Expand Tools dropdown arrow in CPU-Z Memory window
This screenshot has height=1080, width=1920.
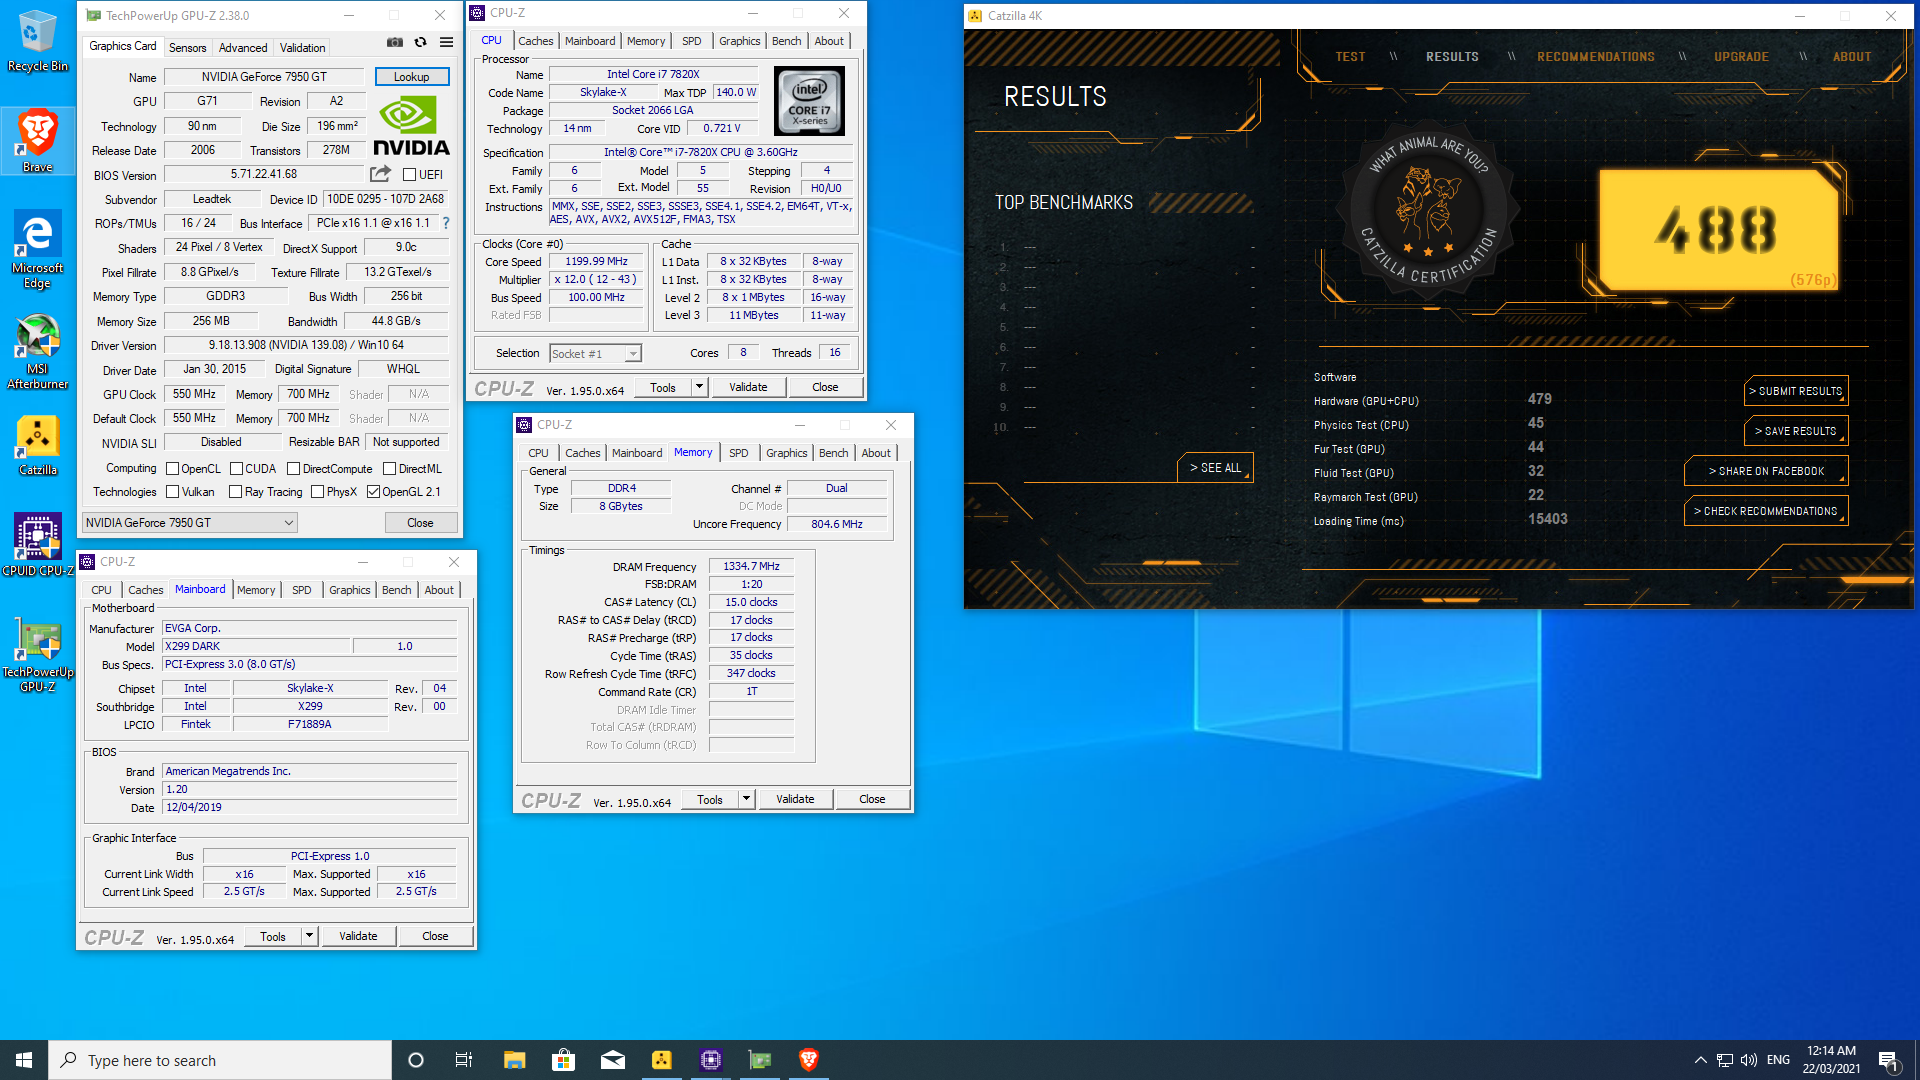(x=746, y=799)
